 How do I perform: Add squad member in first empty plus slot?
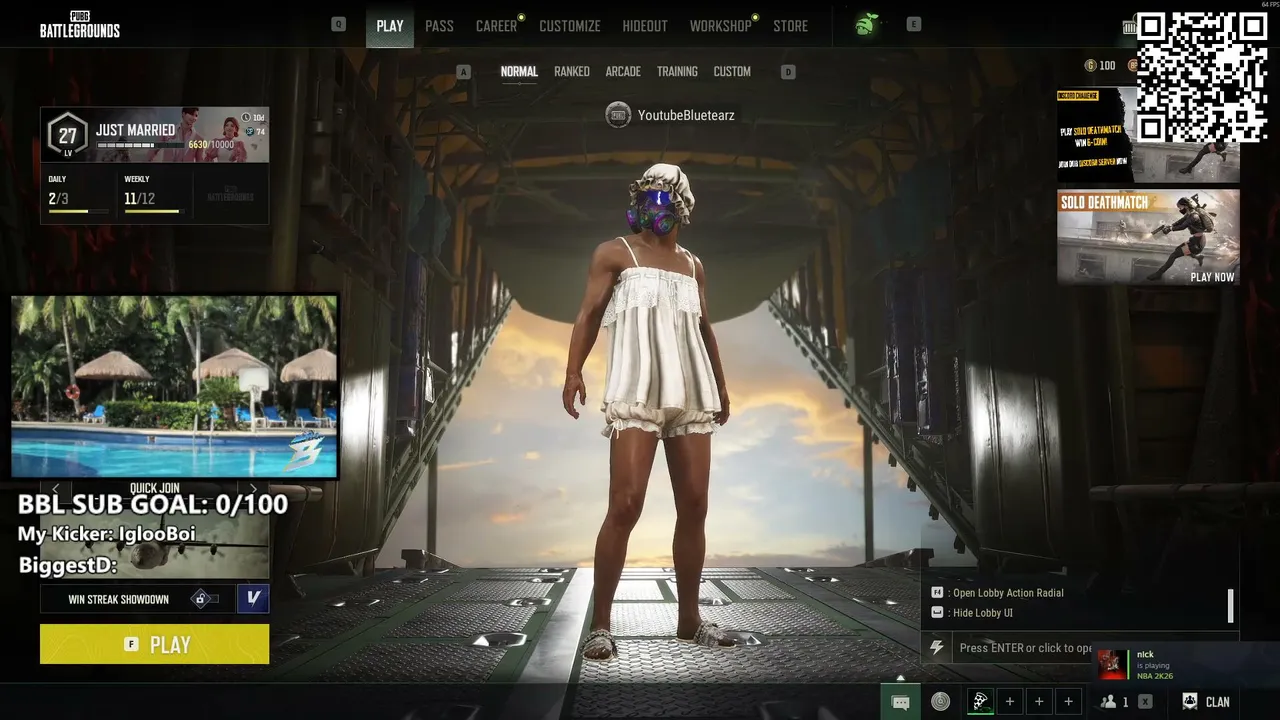click(x=1010, y=702)
